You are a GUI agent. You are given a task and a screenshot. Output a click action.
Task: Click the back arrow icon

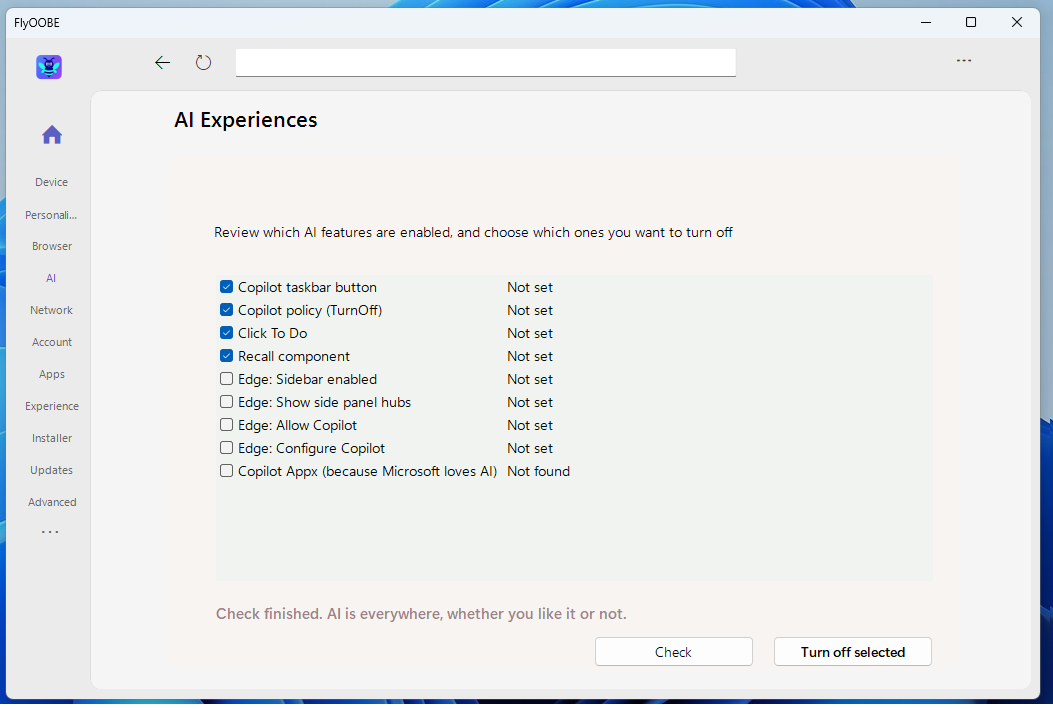[162, 63]
